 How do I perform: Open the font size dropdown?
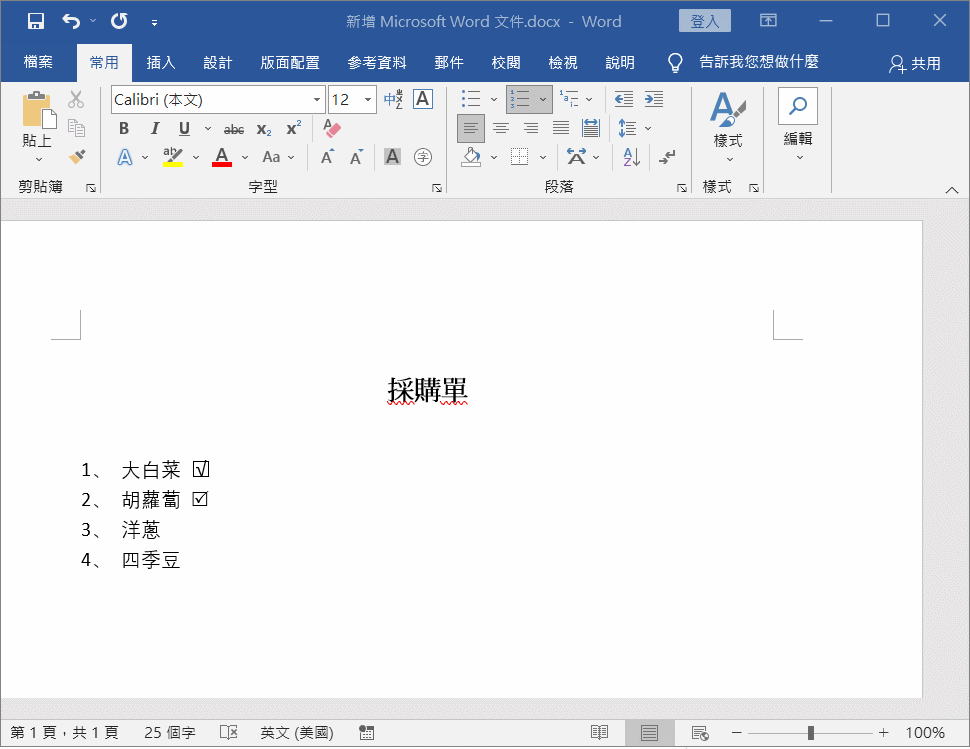tap(368, 100)
